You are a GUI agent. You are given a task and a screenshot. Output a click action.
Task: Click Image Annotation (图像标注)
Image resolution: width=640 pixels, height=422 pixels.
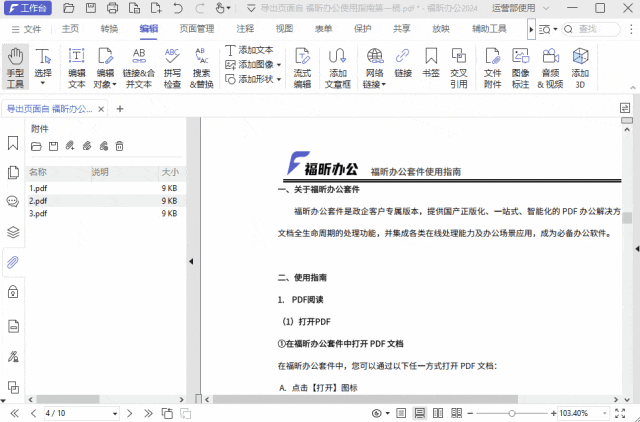pos(520,67)
